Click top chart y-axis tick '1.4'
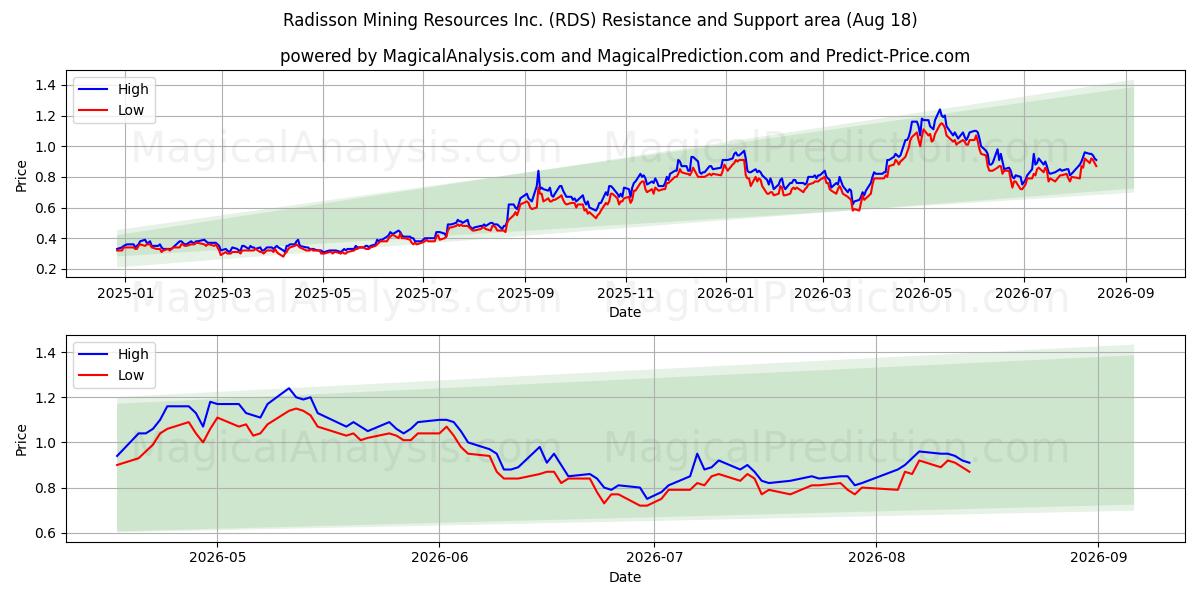The image size is (1200, 600). (x=47, y=86)
